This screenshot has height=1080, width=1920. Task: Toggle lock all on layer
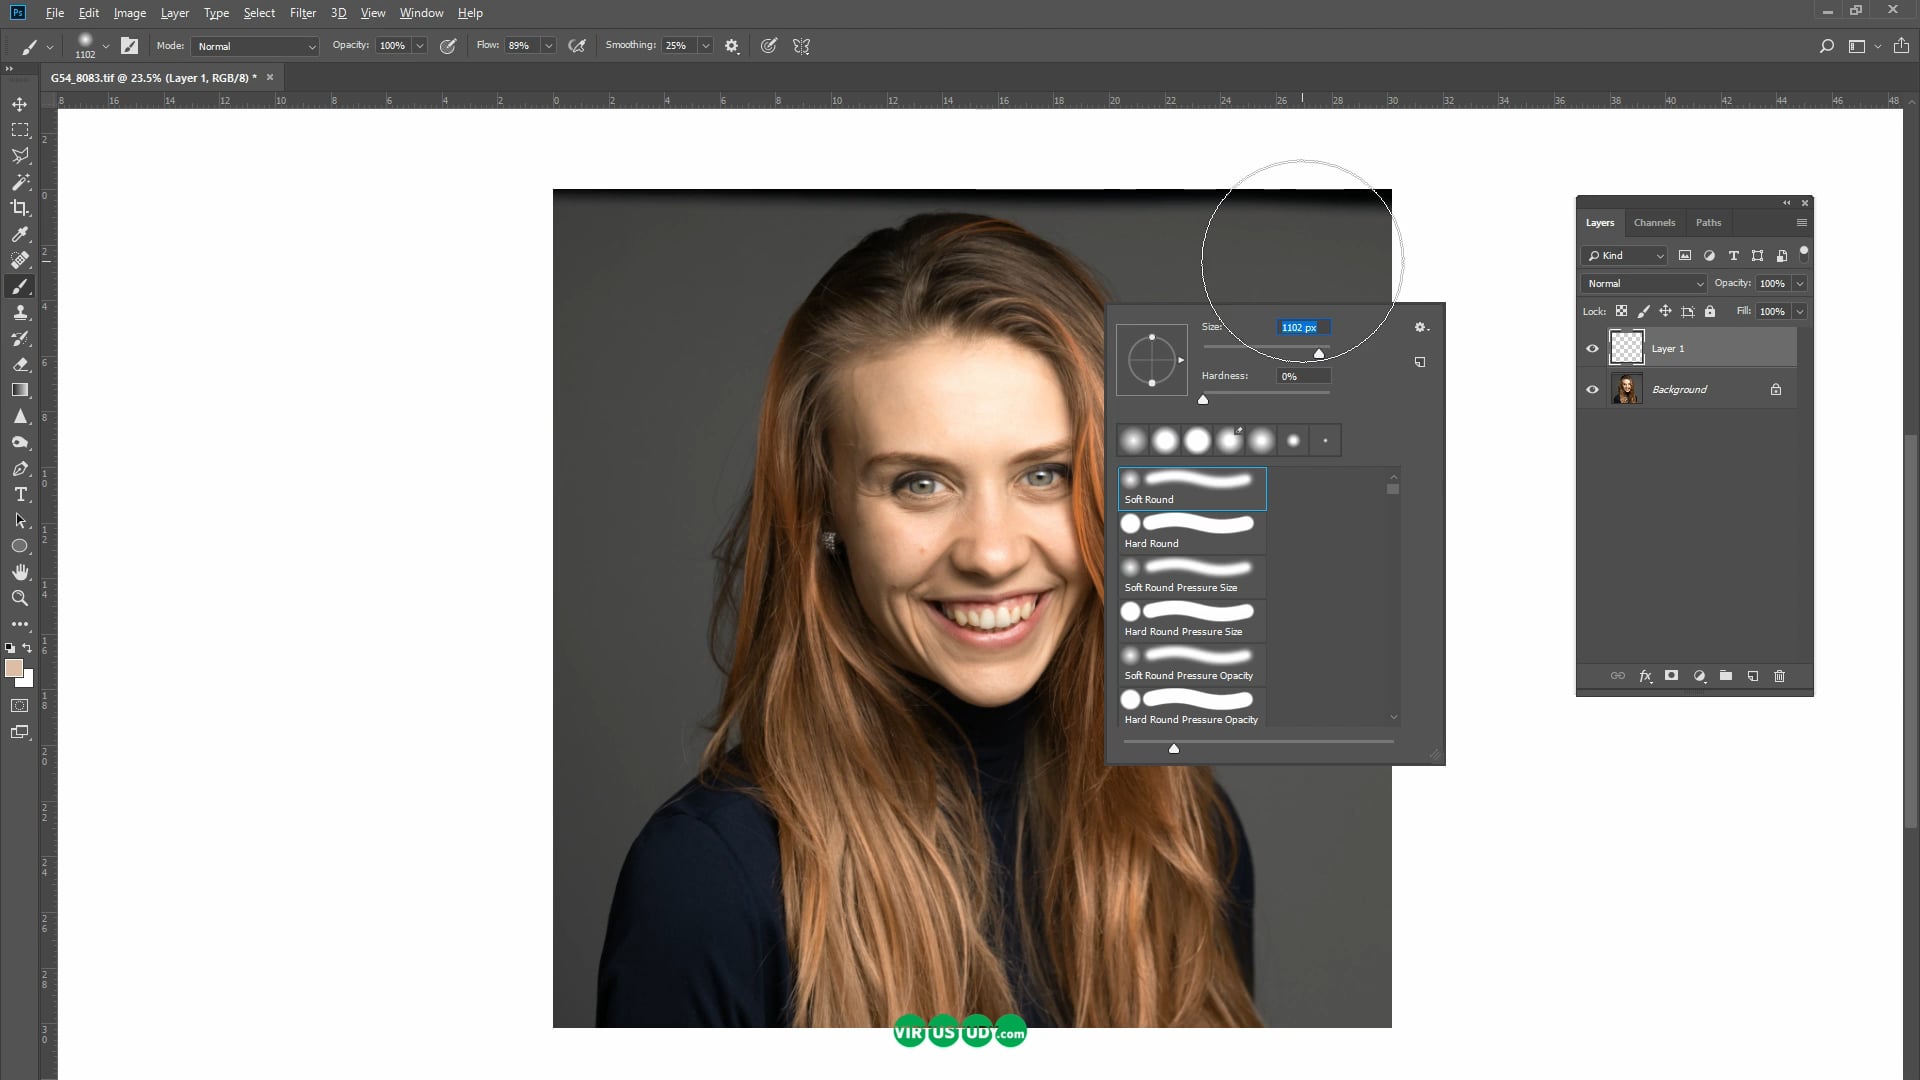click(x=1710, y=311)
